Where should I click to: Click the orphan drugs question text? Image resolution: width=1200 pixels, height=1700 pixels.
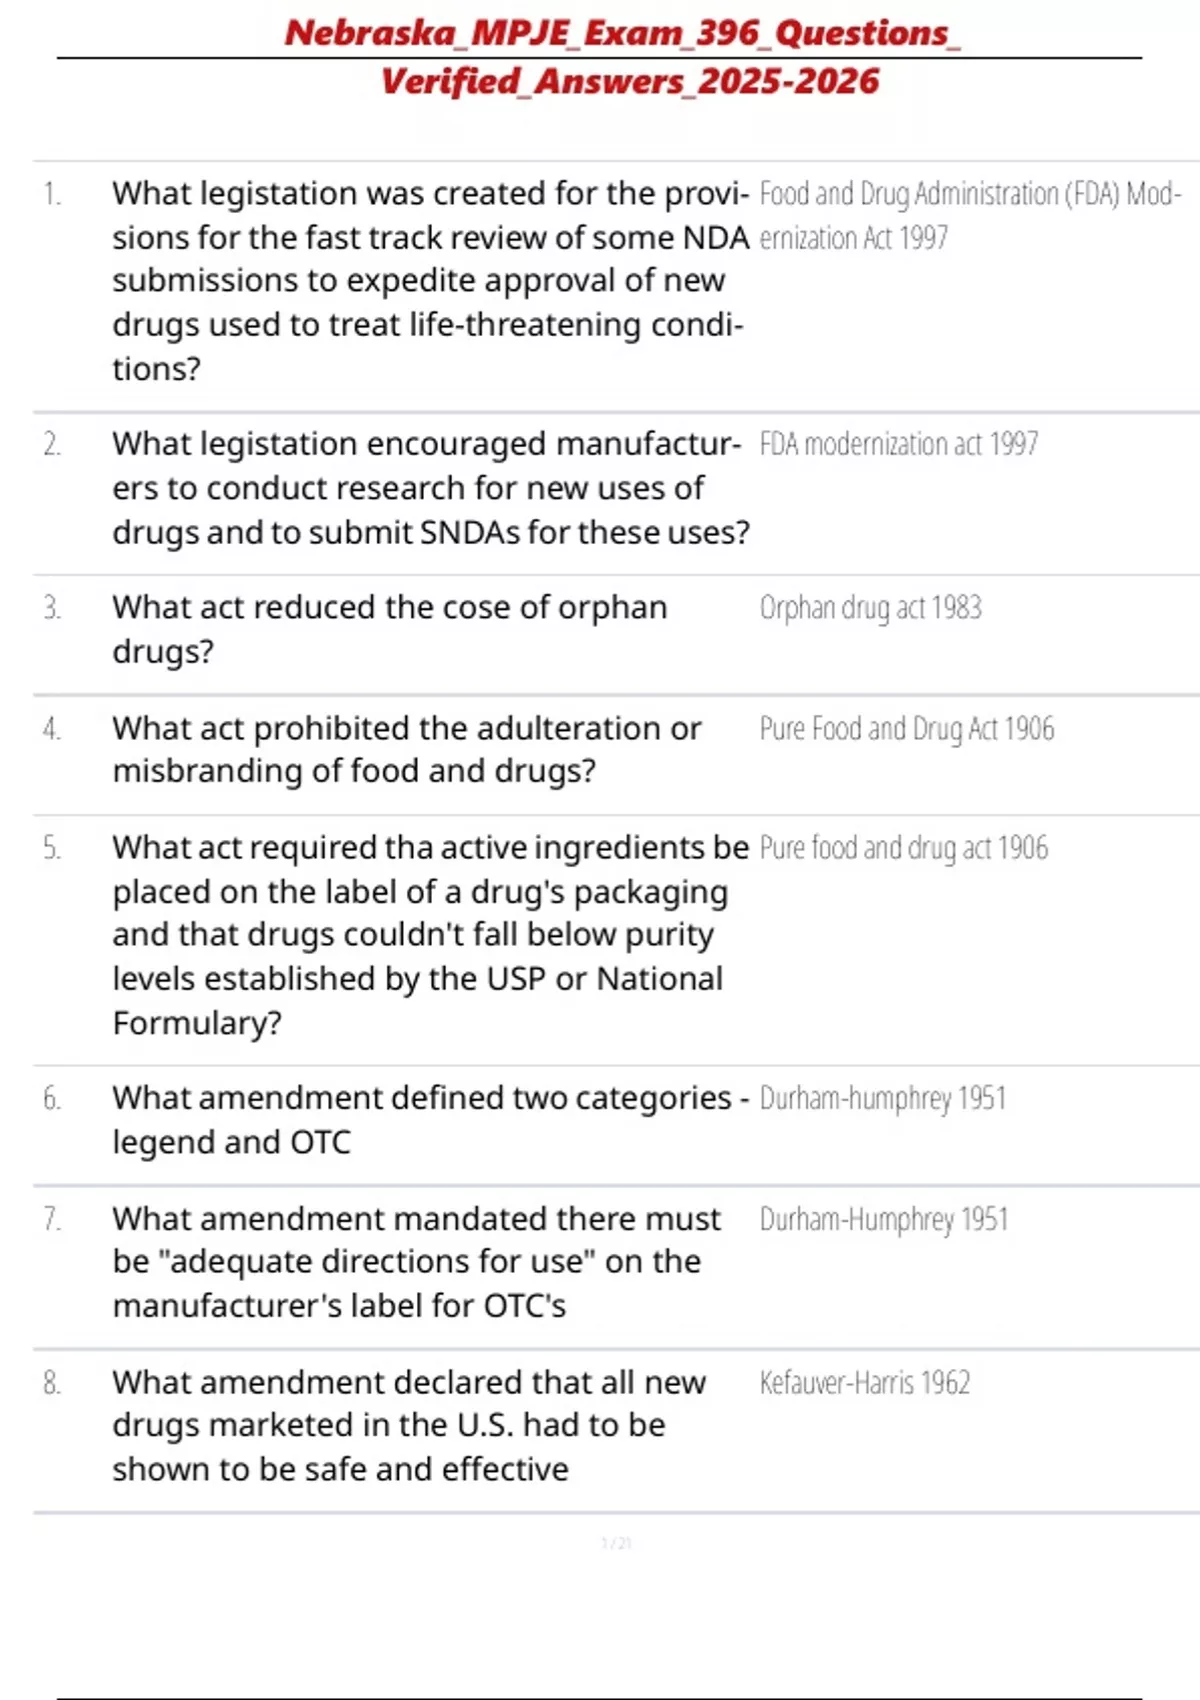pyautogui.click(x=389, y=629)
